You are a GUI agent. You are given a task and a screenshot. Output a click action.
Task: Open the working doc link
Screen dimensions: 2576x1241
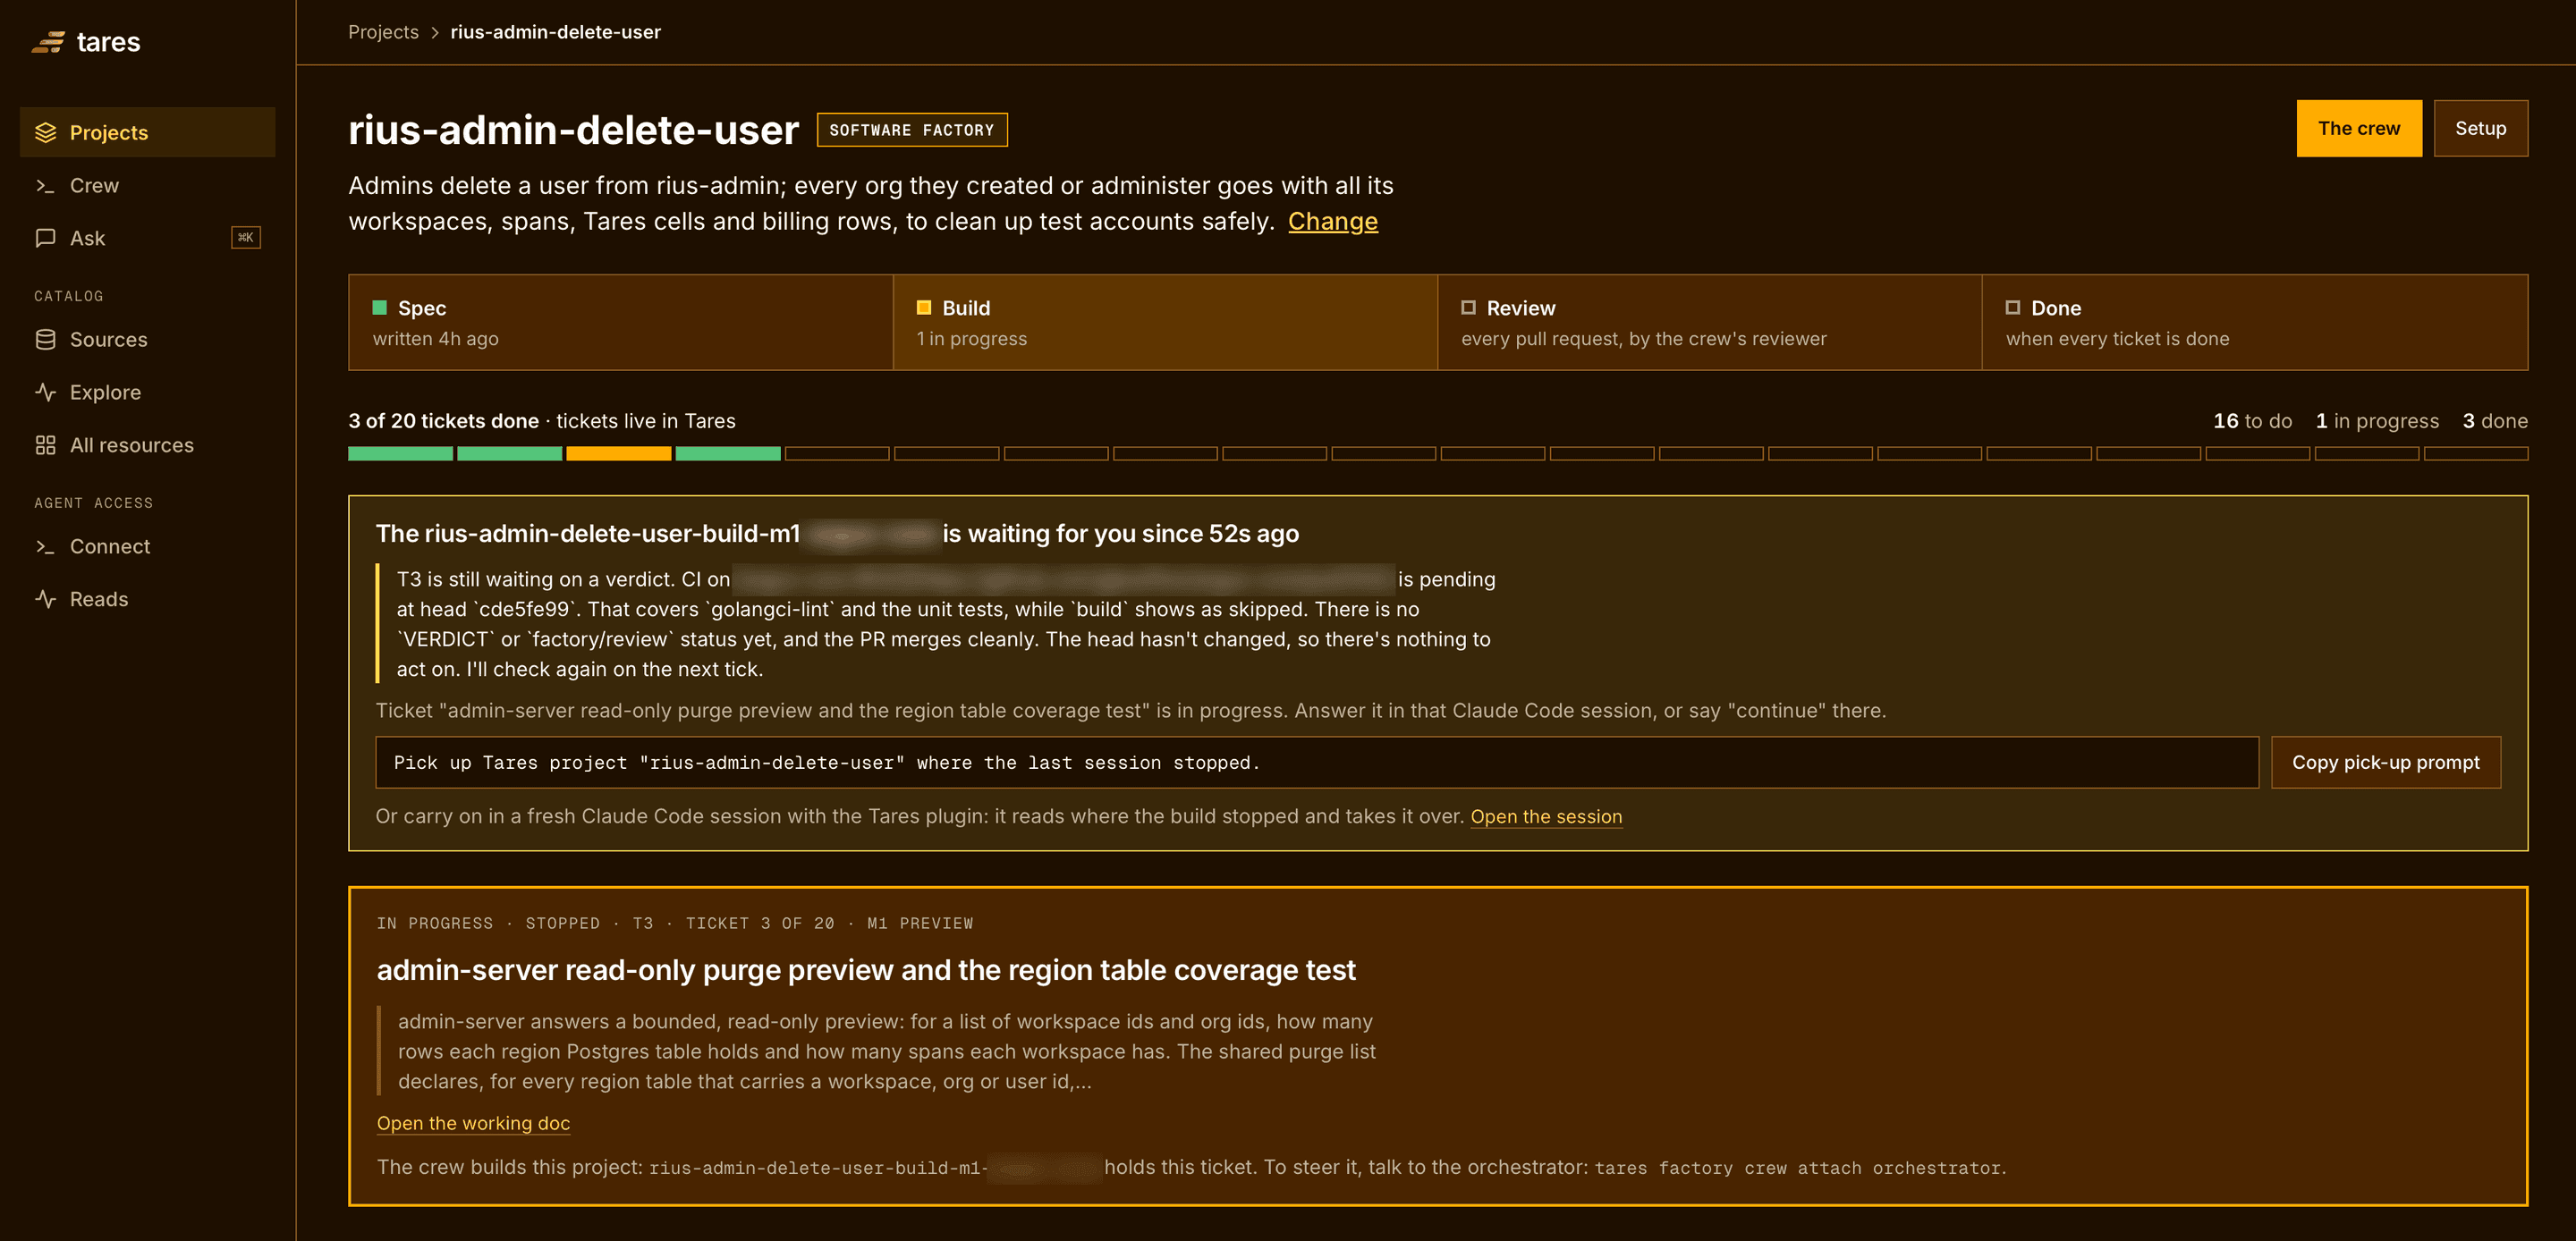pos(473,1123)
